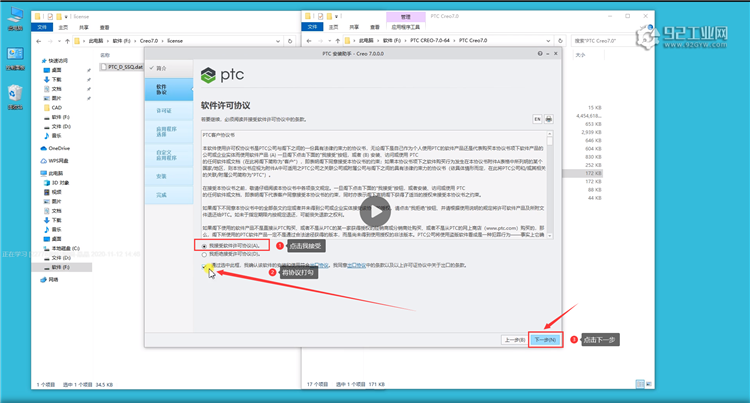750x403 pixels.
Task: Select 完成 step in installer sidebar
Action: tap(169, 195)
